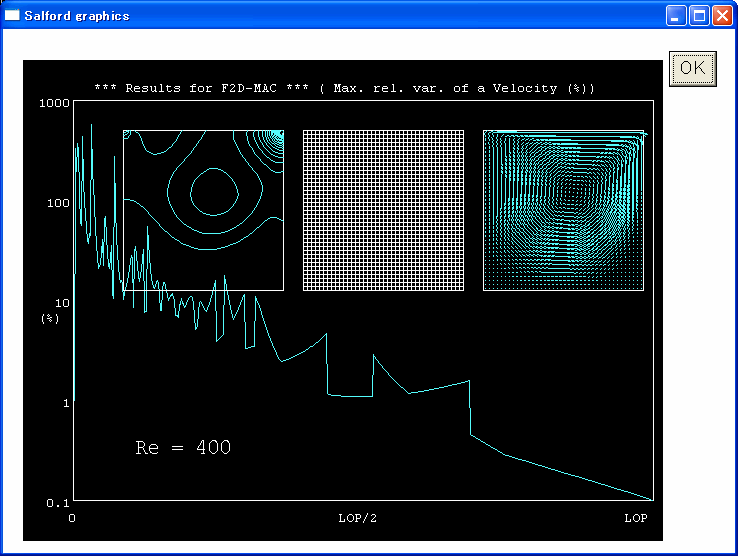Viewport: 738px width, 556px height.
Task: Click the '0' x-axis origin label
Action: pos(72,518)
